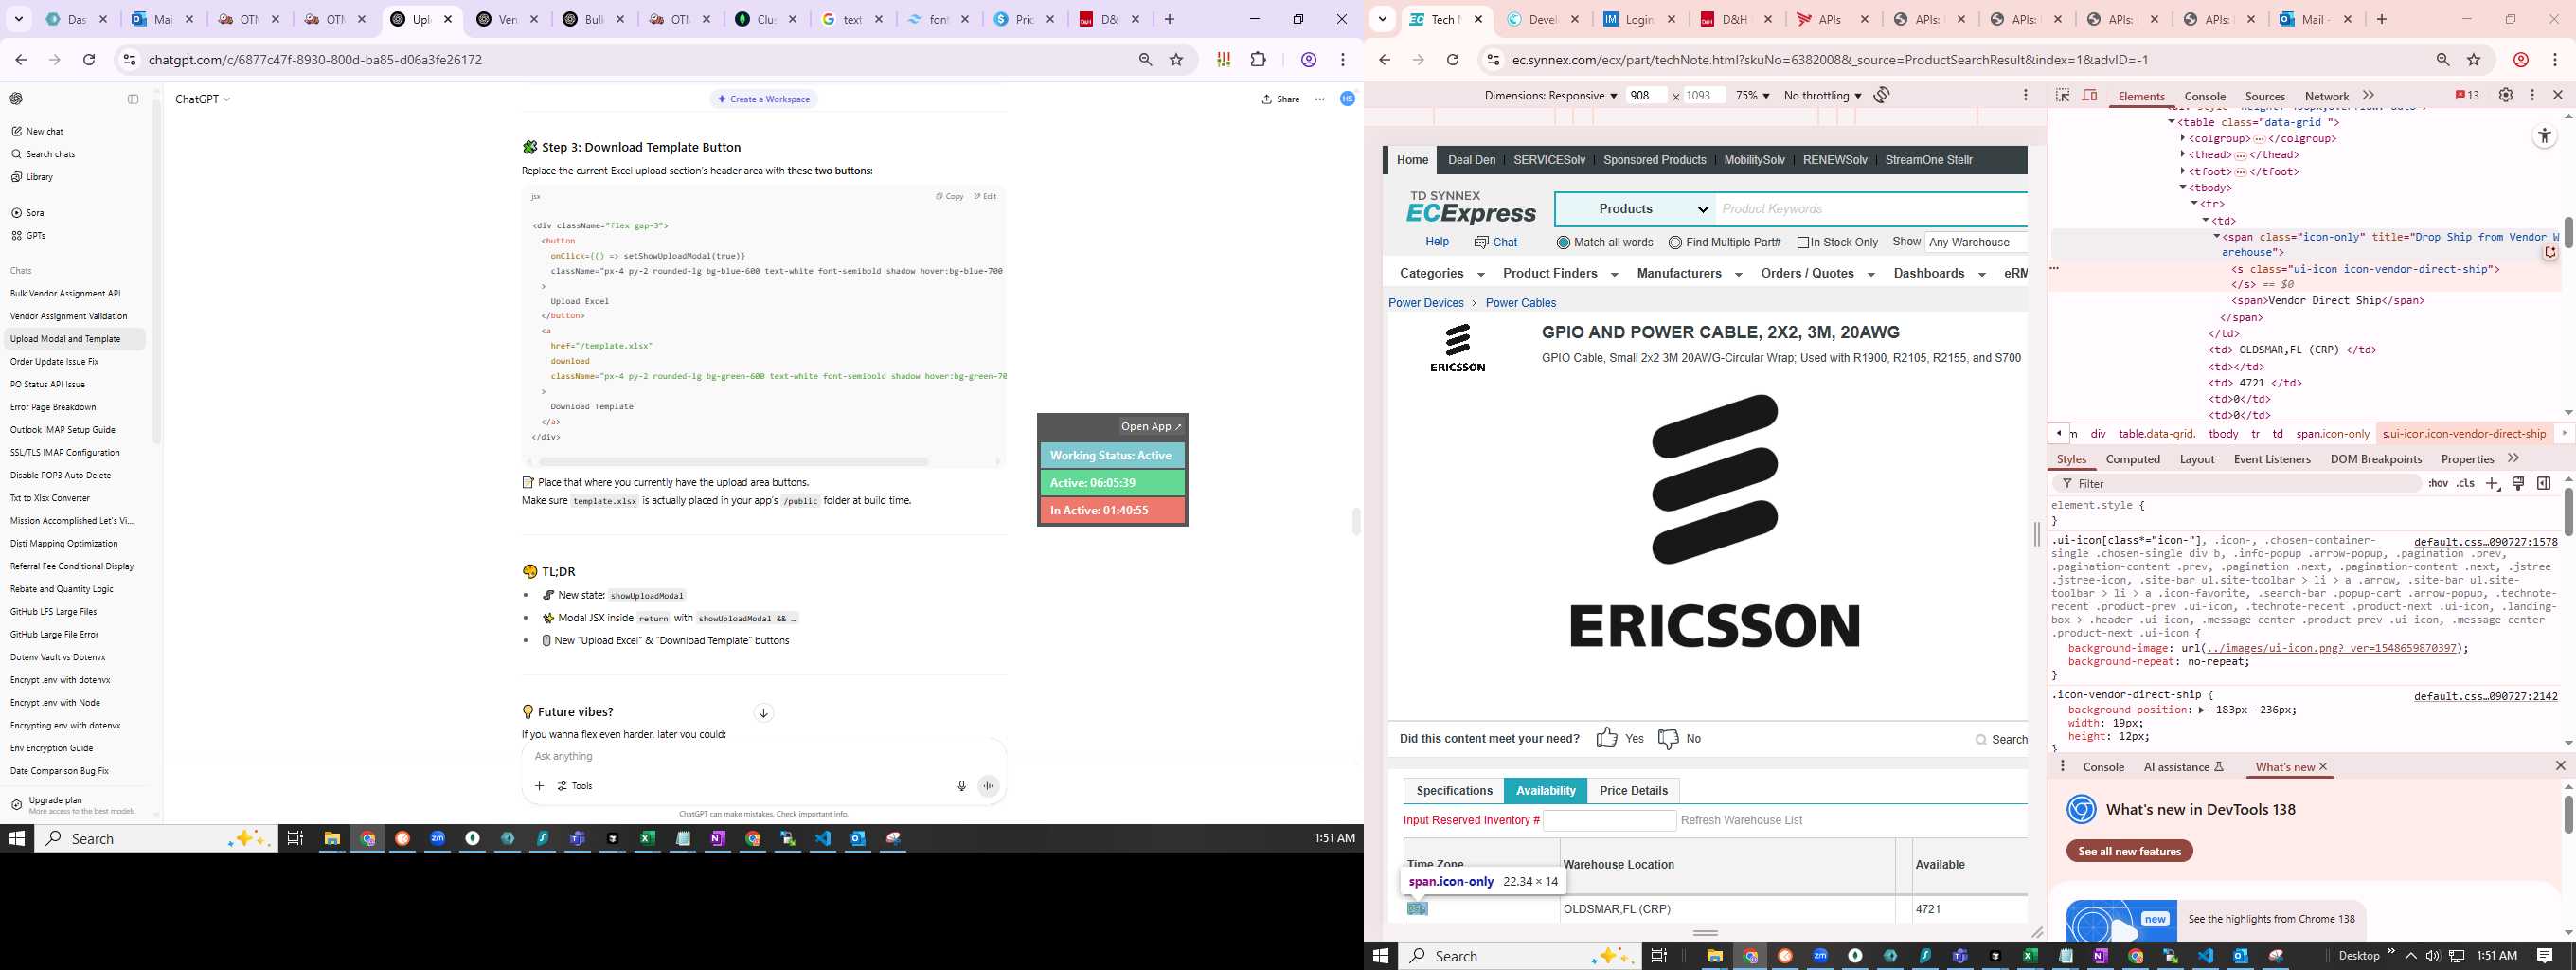Click the red error count badge in DevTools
The image size is (2576, 970).
click(2467, 95)
